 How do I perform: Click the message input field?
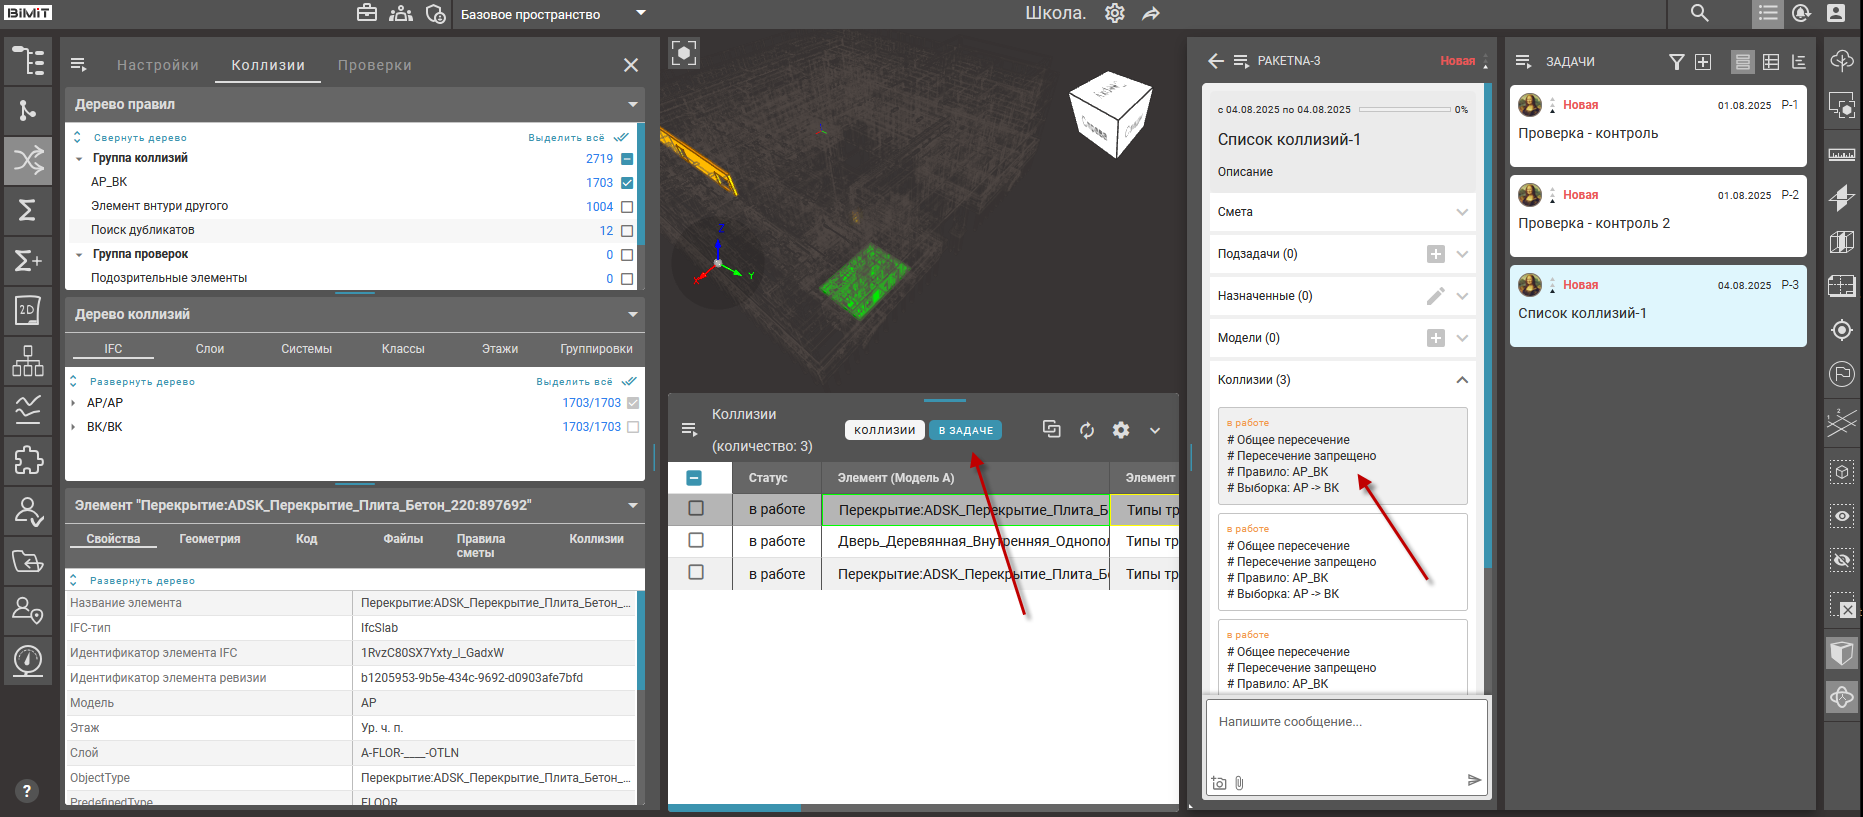1346,735
